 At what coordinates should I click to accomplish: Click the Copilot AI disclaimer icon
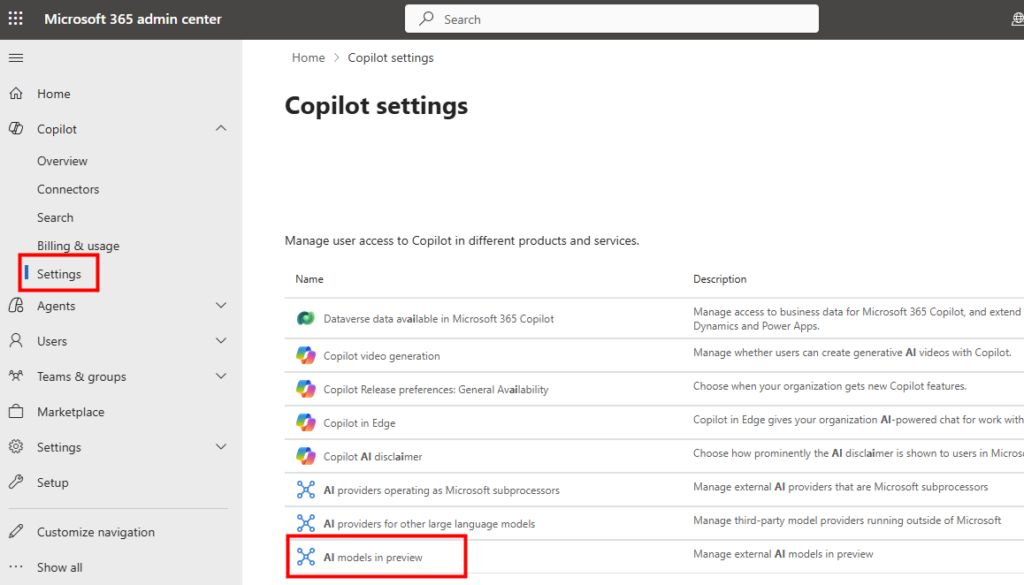(x=306, y=456)
